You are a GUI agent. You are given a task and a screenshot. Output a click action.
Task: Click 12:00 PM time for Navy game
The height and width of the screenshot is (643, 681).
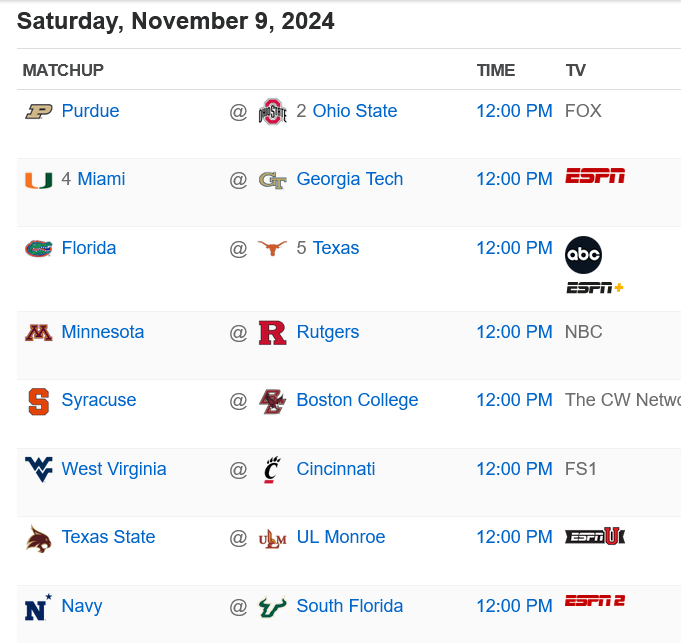click(514, 606)
